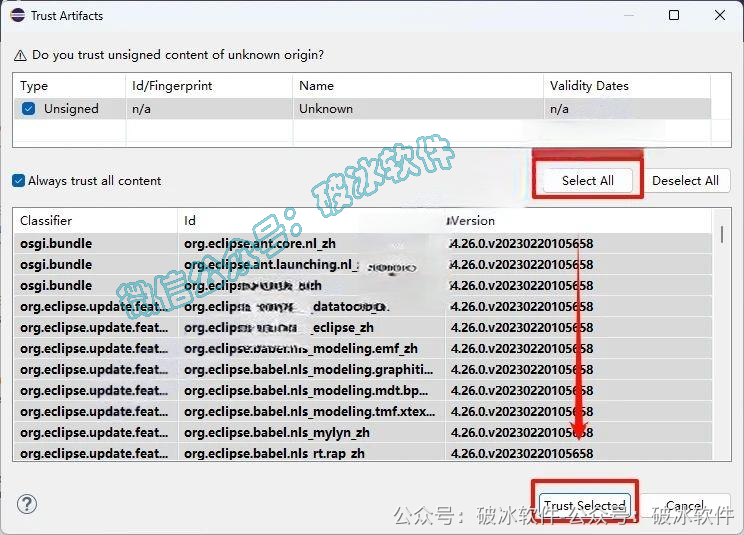Select the org.eclipse.ant.launching.nl row

[363, 265]
